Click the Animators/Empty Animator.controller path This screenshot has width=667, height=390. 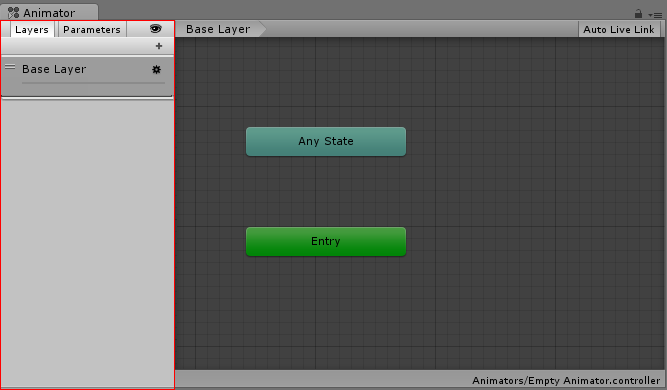[x=566, y=380]
